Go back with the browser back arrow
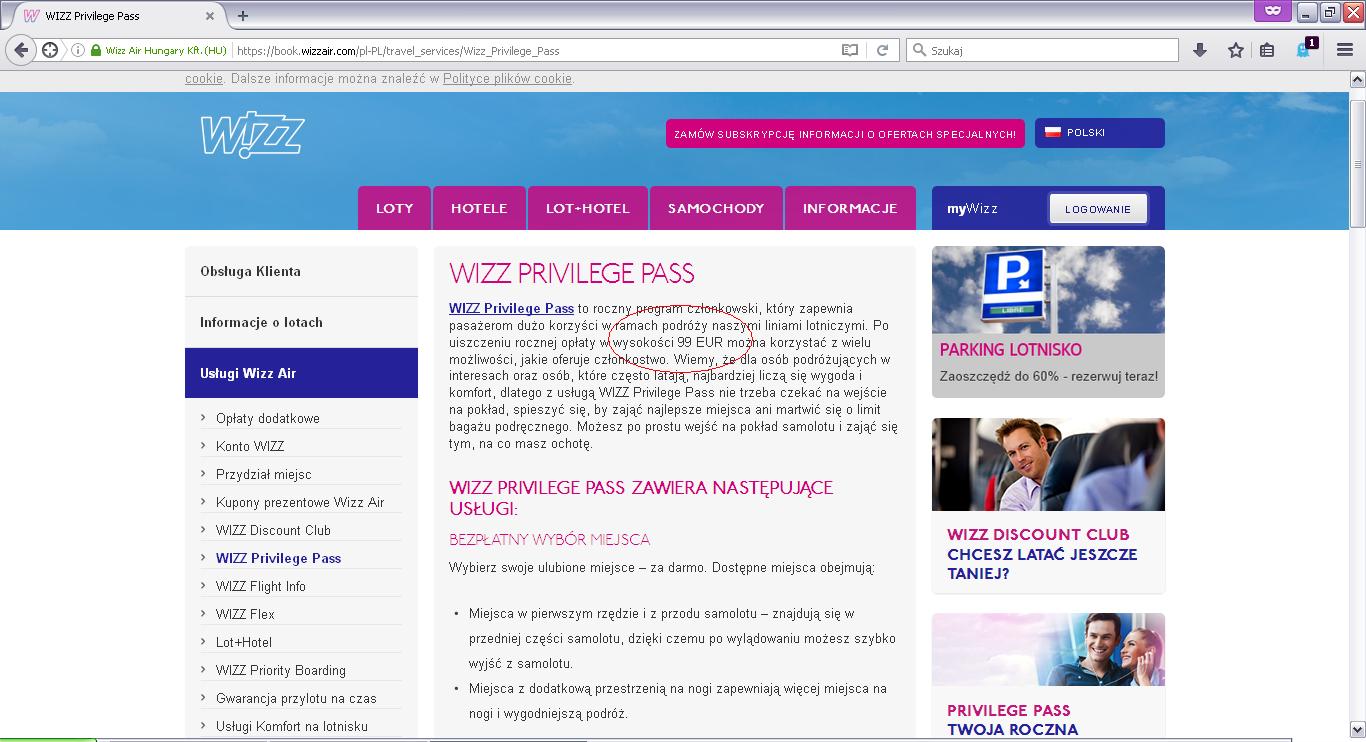This screenshot has height=742, width=1366. click(x=21, y=50)
